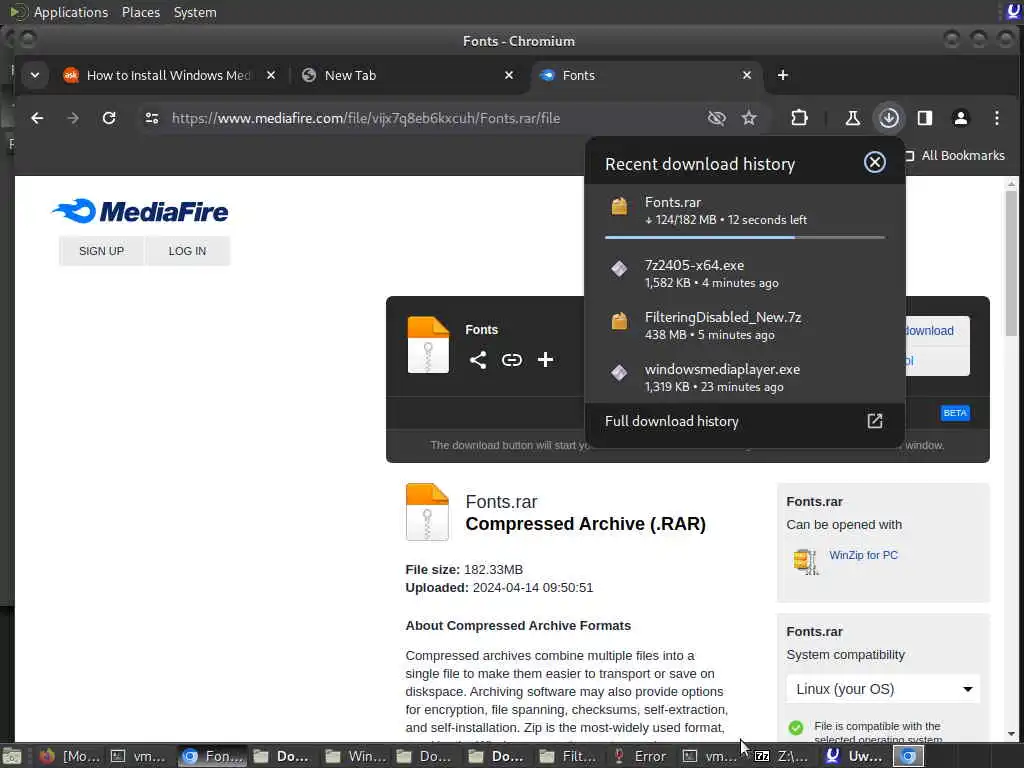Viewport: 1024px width, 768px height.
Task: Open the 7z2405-x64.exe download entry
Action: pos(744,274)
